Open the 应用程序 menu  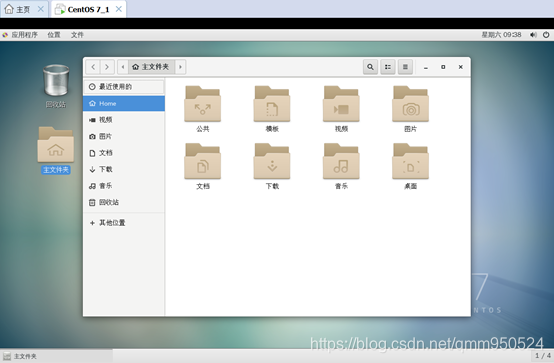pyautogui.click(x=20, y=35)
